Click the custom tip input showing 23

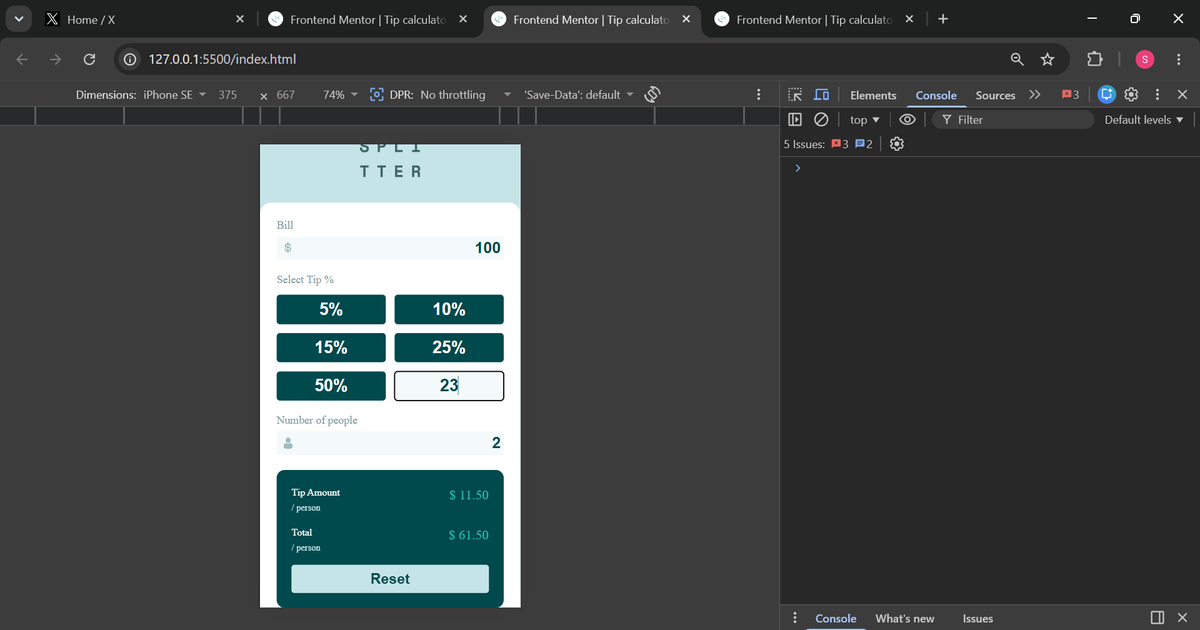tap(449, 386)
